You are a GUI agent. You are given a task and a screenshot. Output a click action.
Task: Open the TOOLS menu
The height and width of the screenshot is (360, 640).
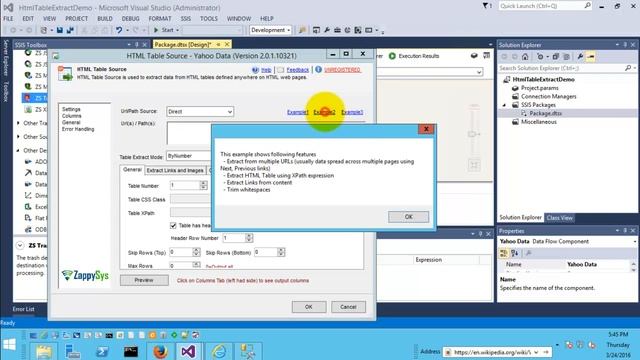[209, 19]
